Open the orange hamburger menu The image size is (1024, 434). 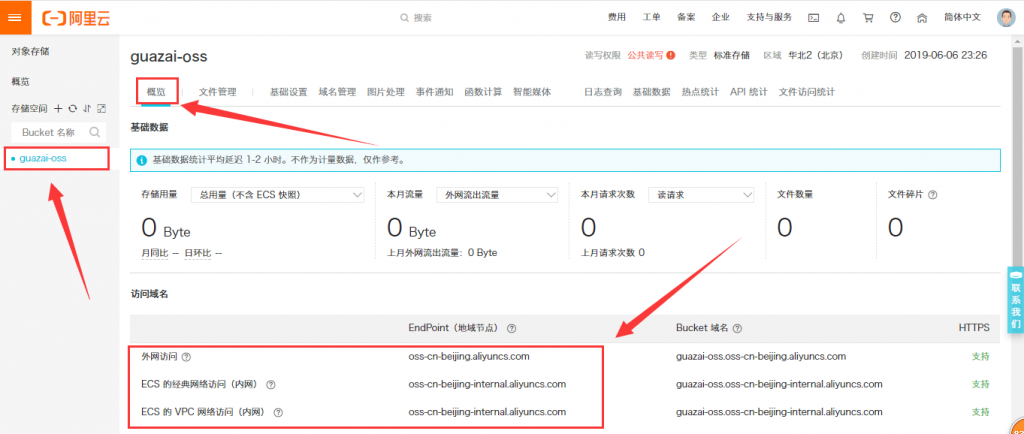point(16,17)
